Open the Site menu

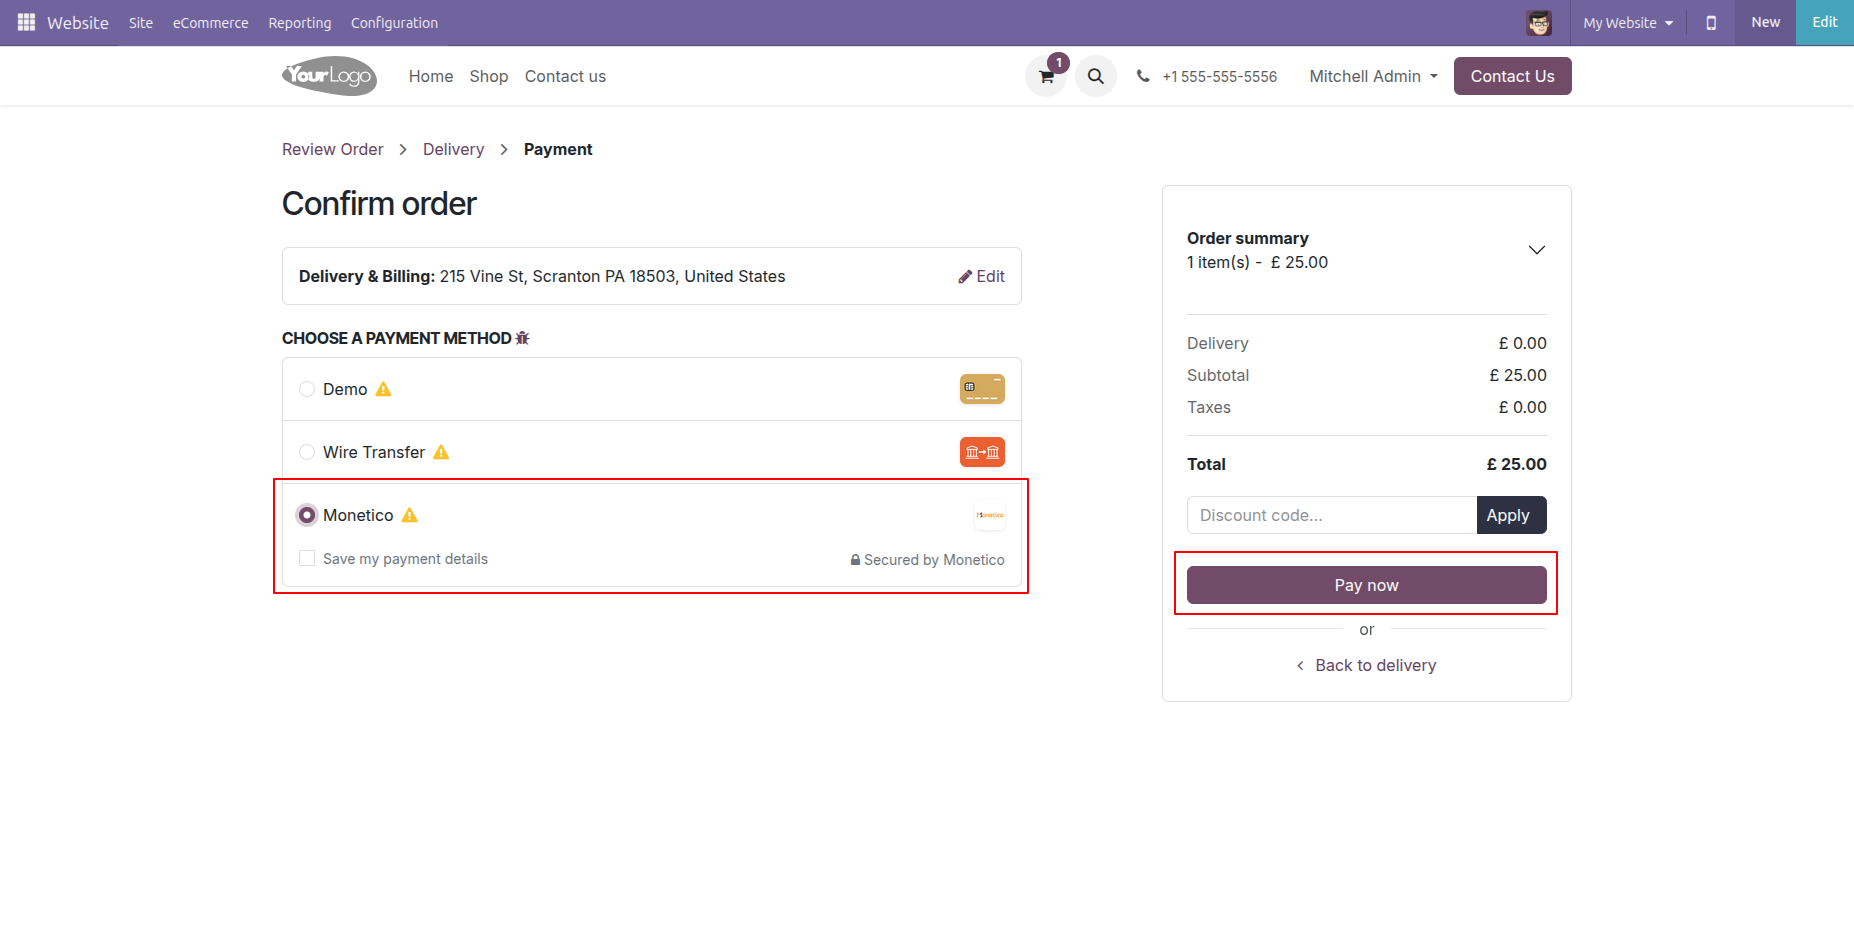[141, 23]
